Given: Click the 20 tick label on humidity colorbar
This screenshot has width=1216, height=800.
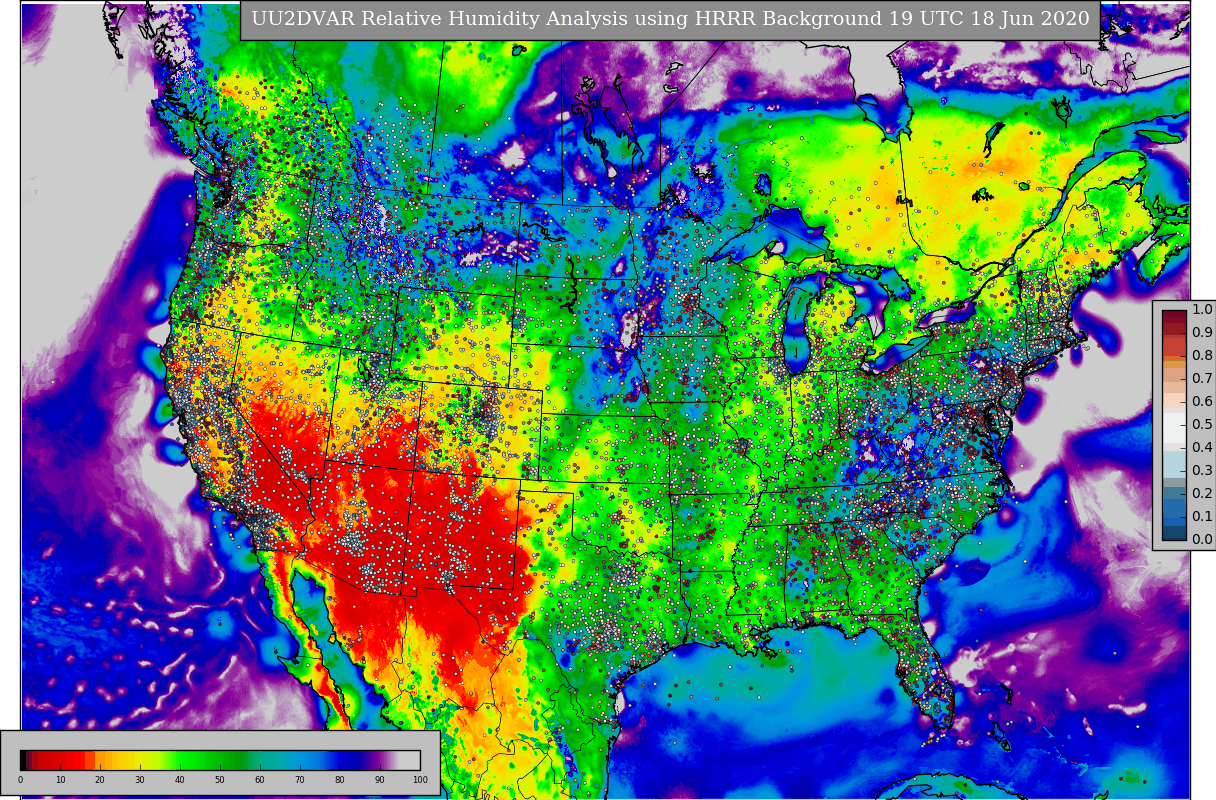Looking at the screenshot, I should 100,780.
